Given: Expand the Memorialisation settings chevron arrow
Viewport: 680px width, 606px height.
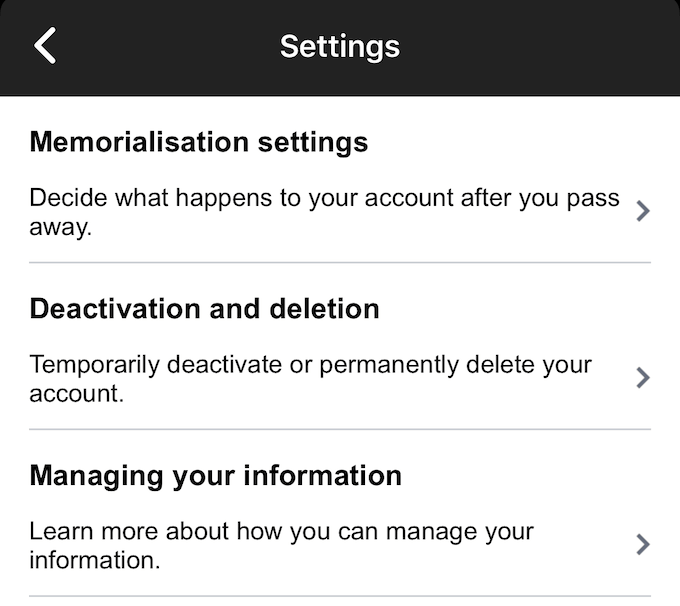Looking at the screenshot, I should point(643,211).
